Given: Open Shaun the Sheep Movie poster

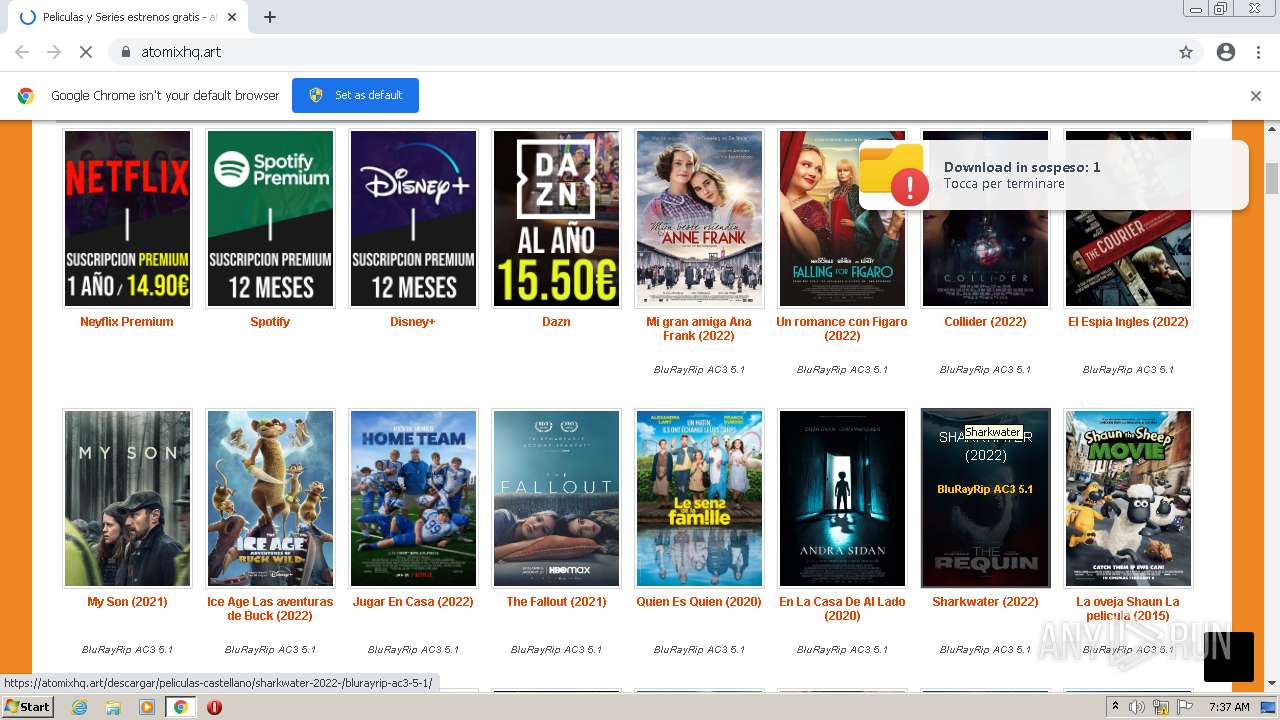Looking at the screenshot, I should point(1128,498).
